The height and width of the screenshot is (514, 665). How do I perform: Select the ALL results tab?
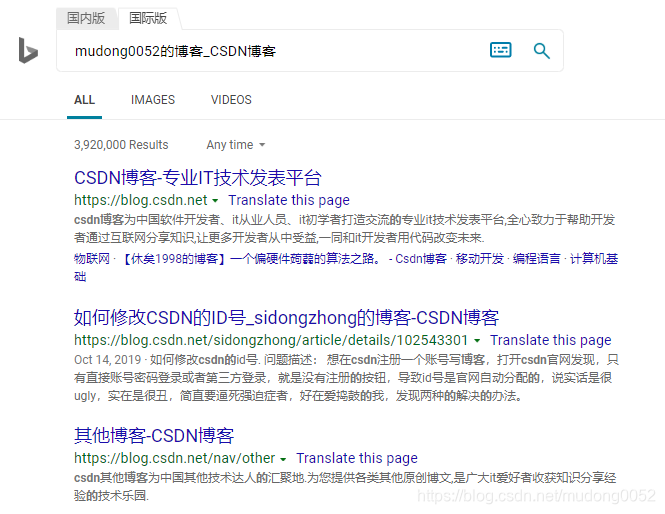84,100
